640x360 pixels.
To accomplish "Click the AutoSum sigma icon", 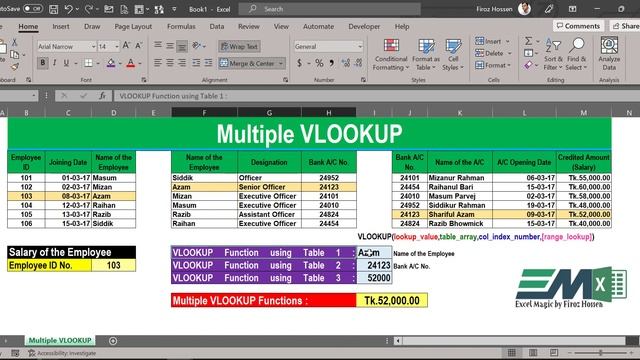I will 528,41.
